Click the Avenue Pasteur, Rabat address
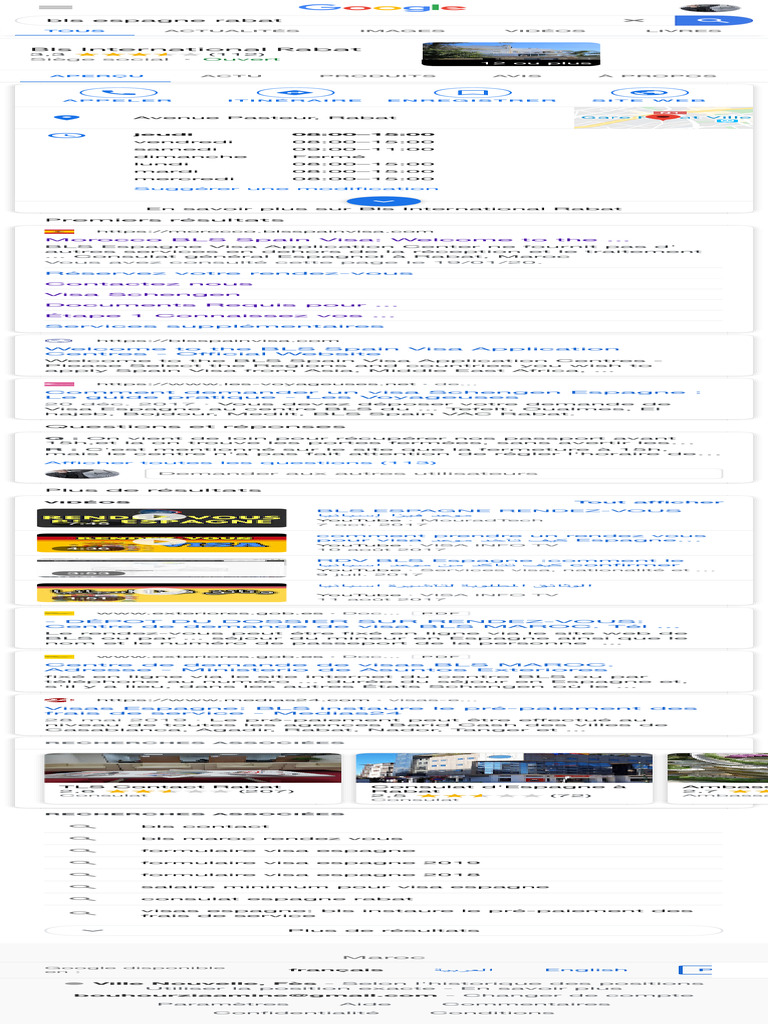The image size is (768, 1024). coord(264,118)
